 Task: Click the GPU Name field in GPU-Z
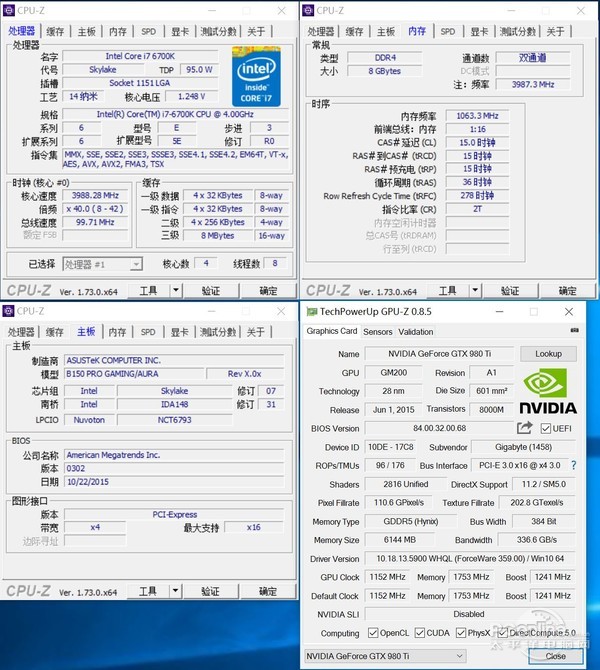pos(439,354)
